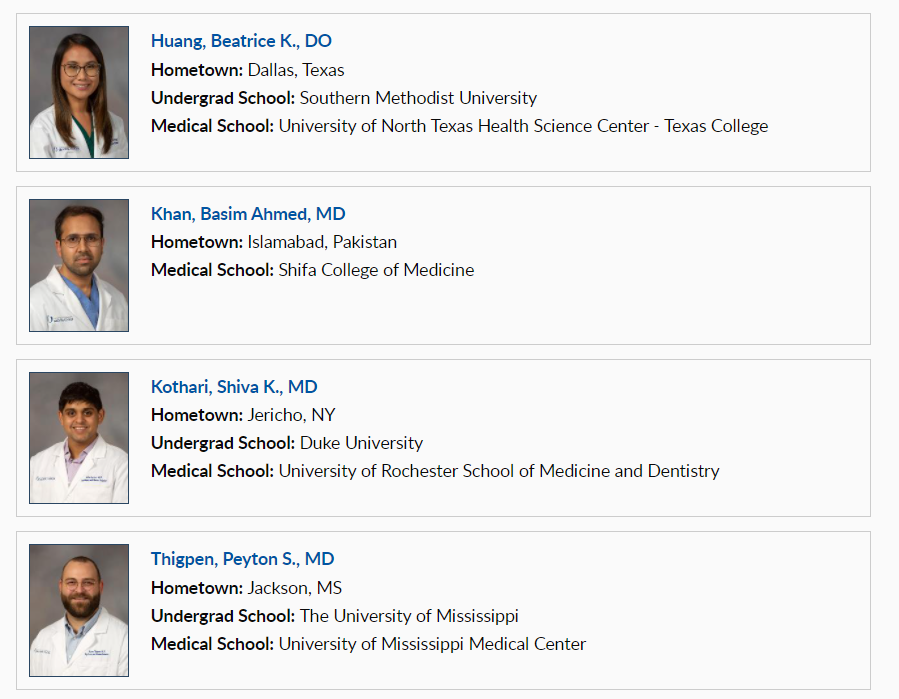Open the Thigpen, Peyton S., MD profile link
Screen dimensions: 899x699
(x=242, y=559)
